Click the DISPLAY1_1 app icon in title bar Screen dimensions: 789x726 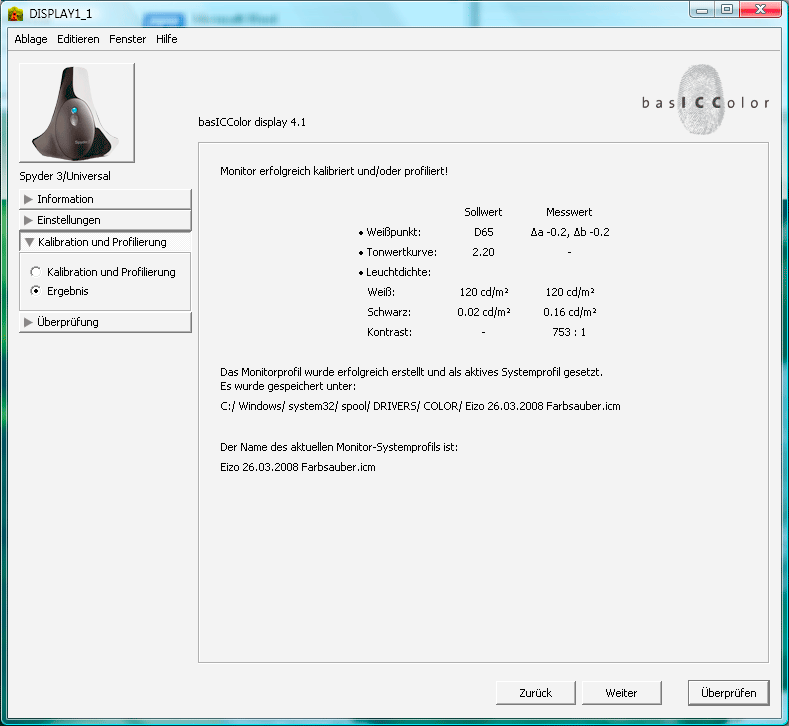[15, 11]
